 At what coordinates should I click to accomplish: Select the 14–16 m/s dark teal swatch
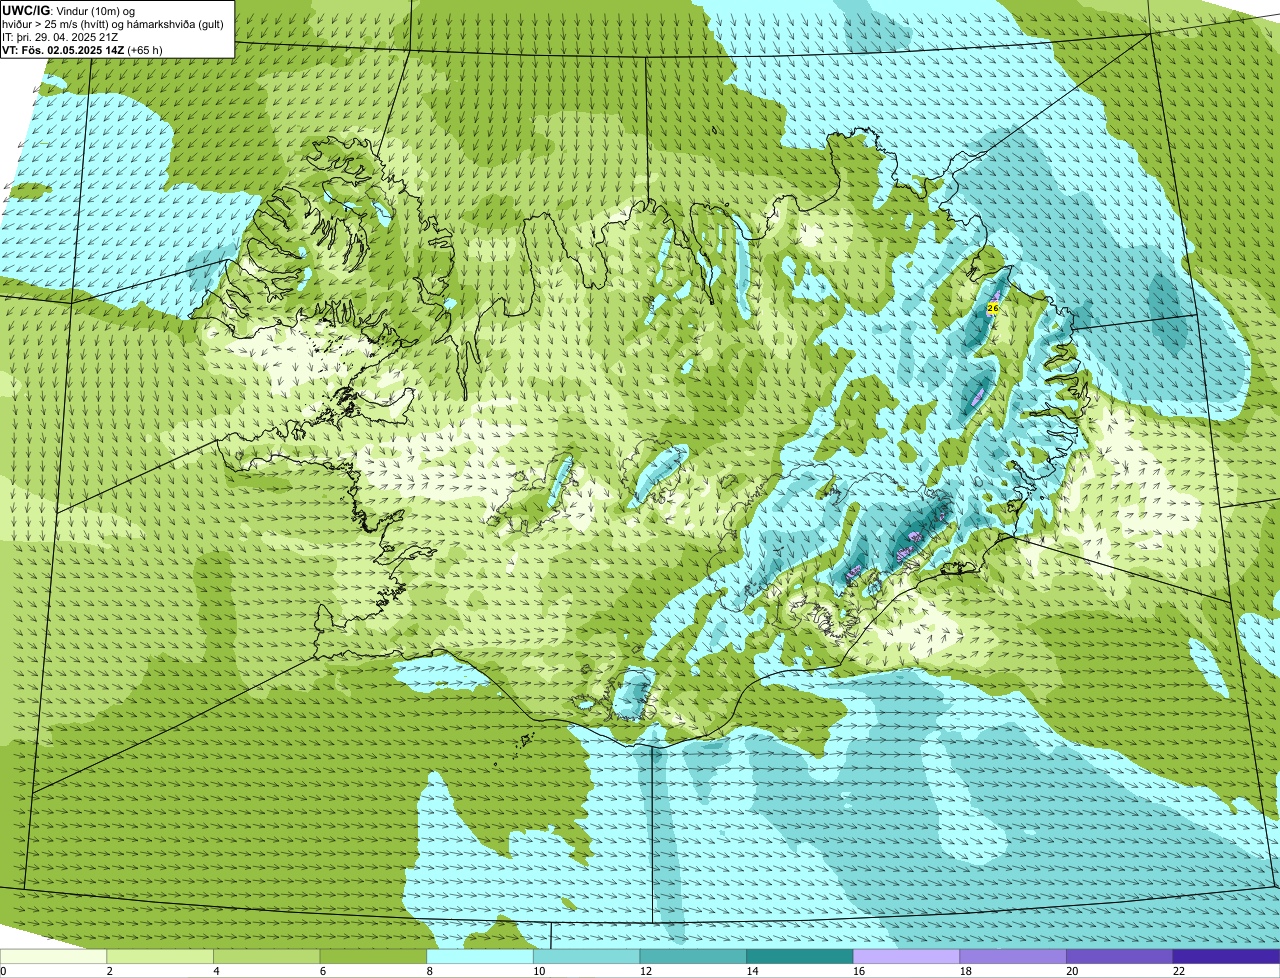(800, 956)
